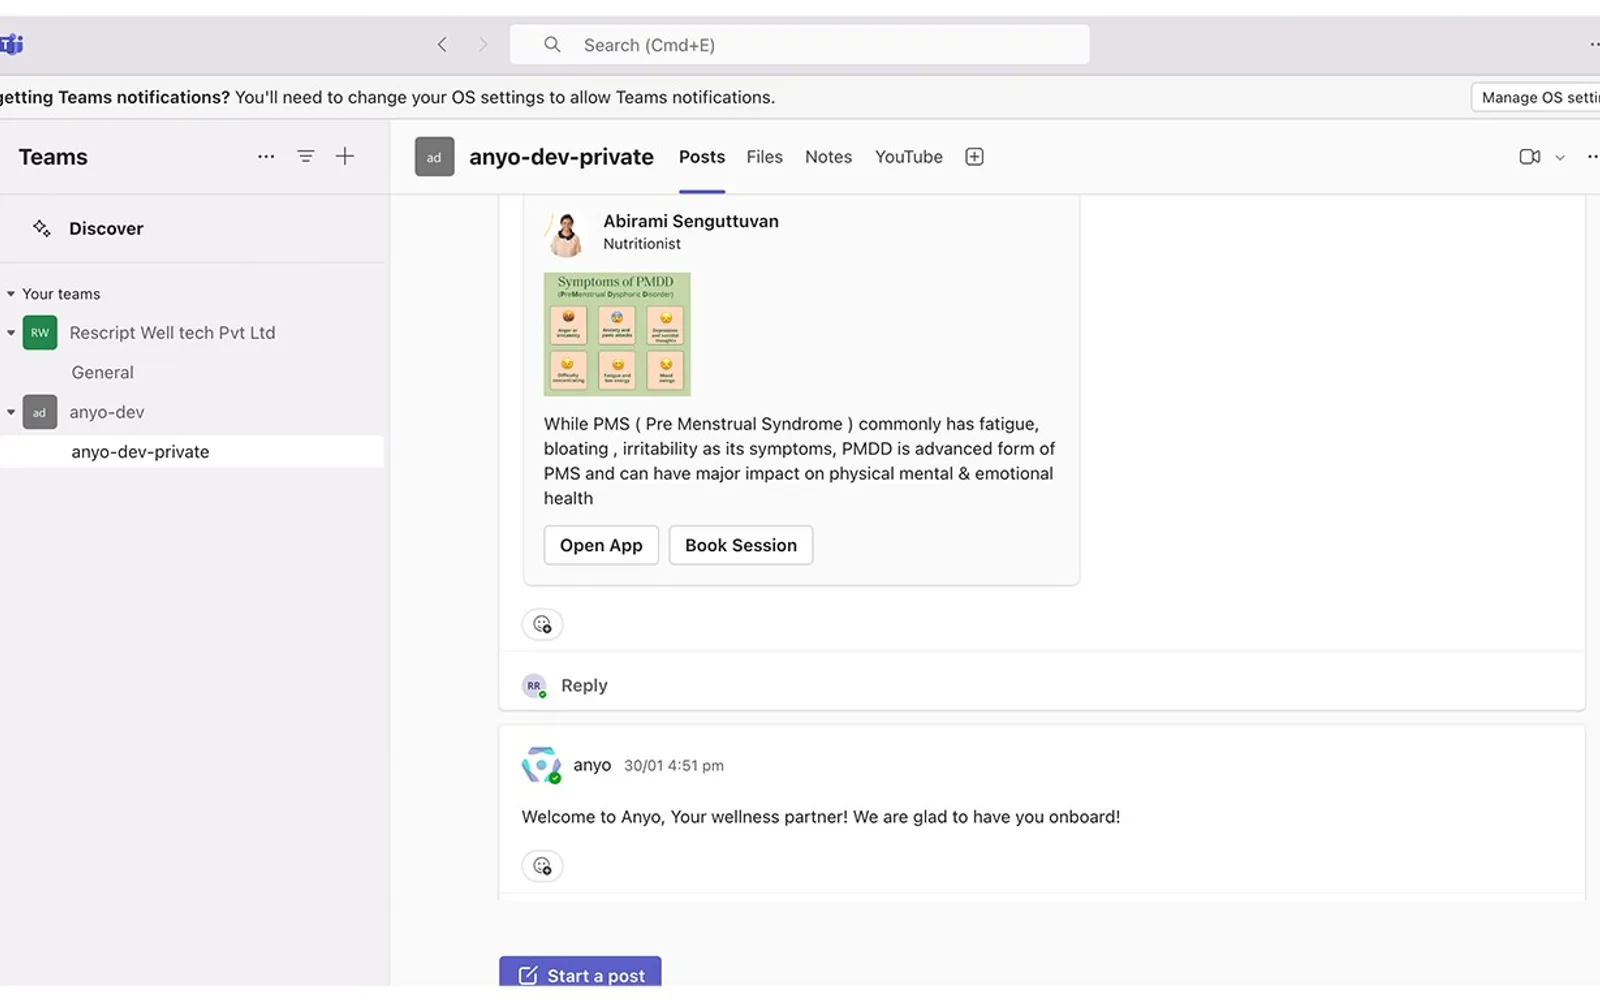Image resolution: width=1600 pixels, height=1000 pixels.
Task: Go forward with the right arrow
Action: (x=483, y=45)
